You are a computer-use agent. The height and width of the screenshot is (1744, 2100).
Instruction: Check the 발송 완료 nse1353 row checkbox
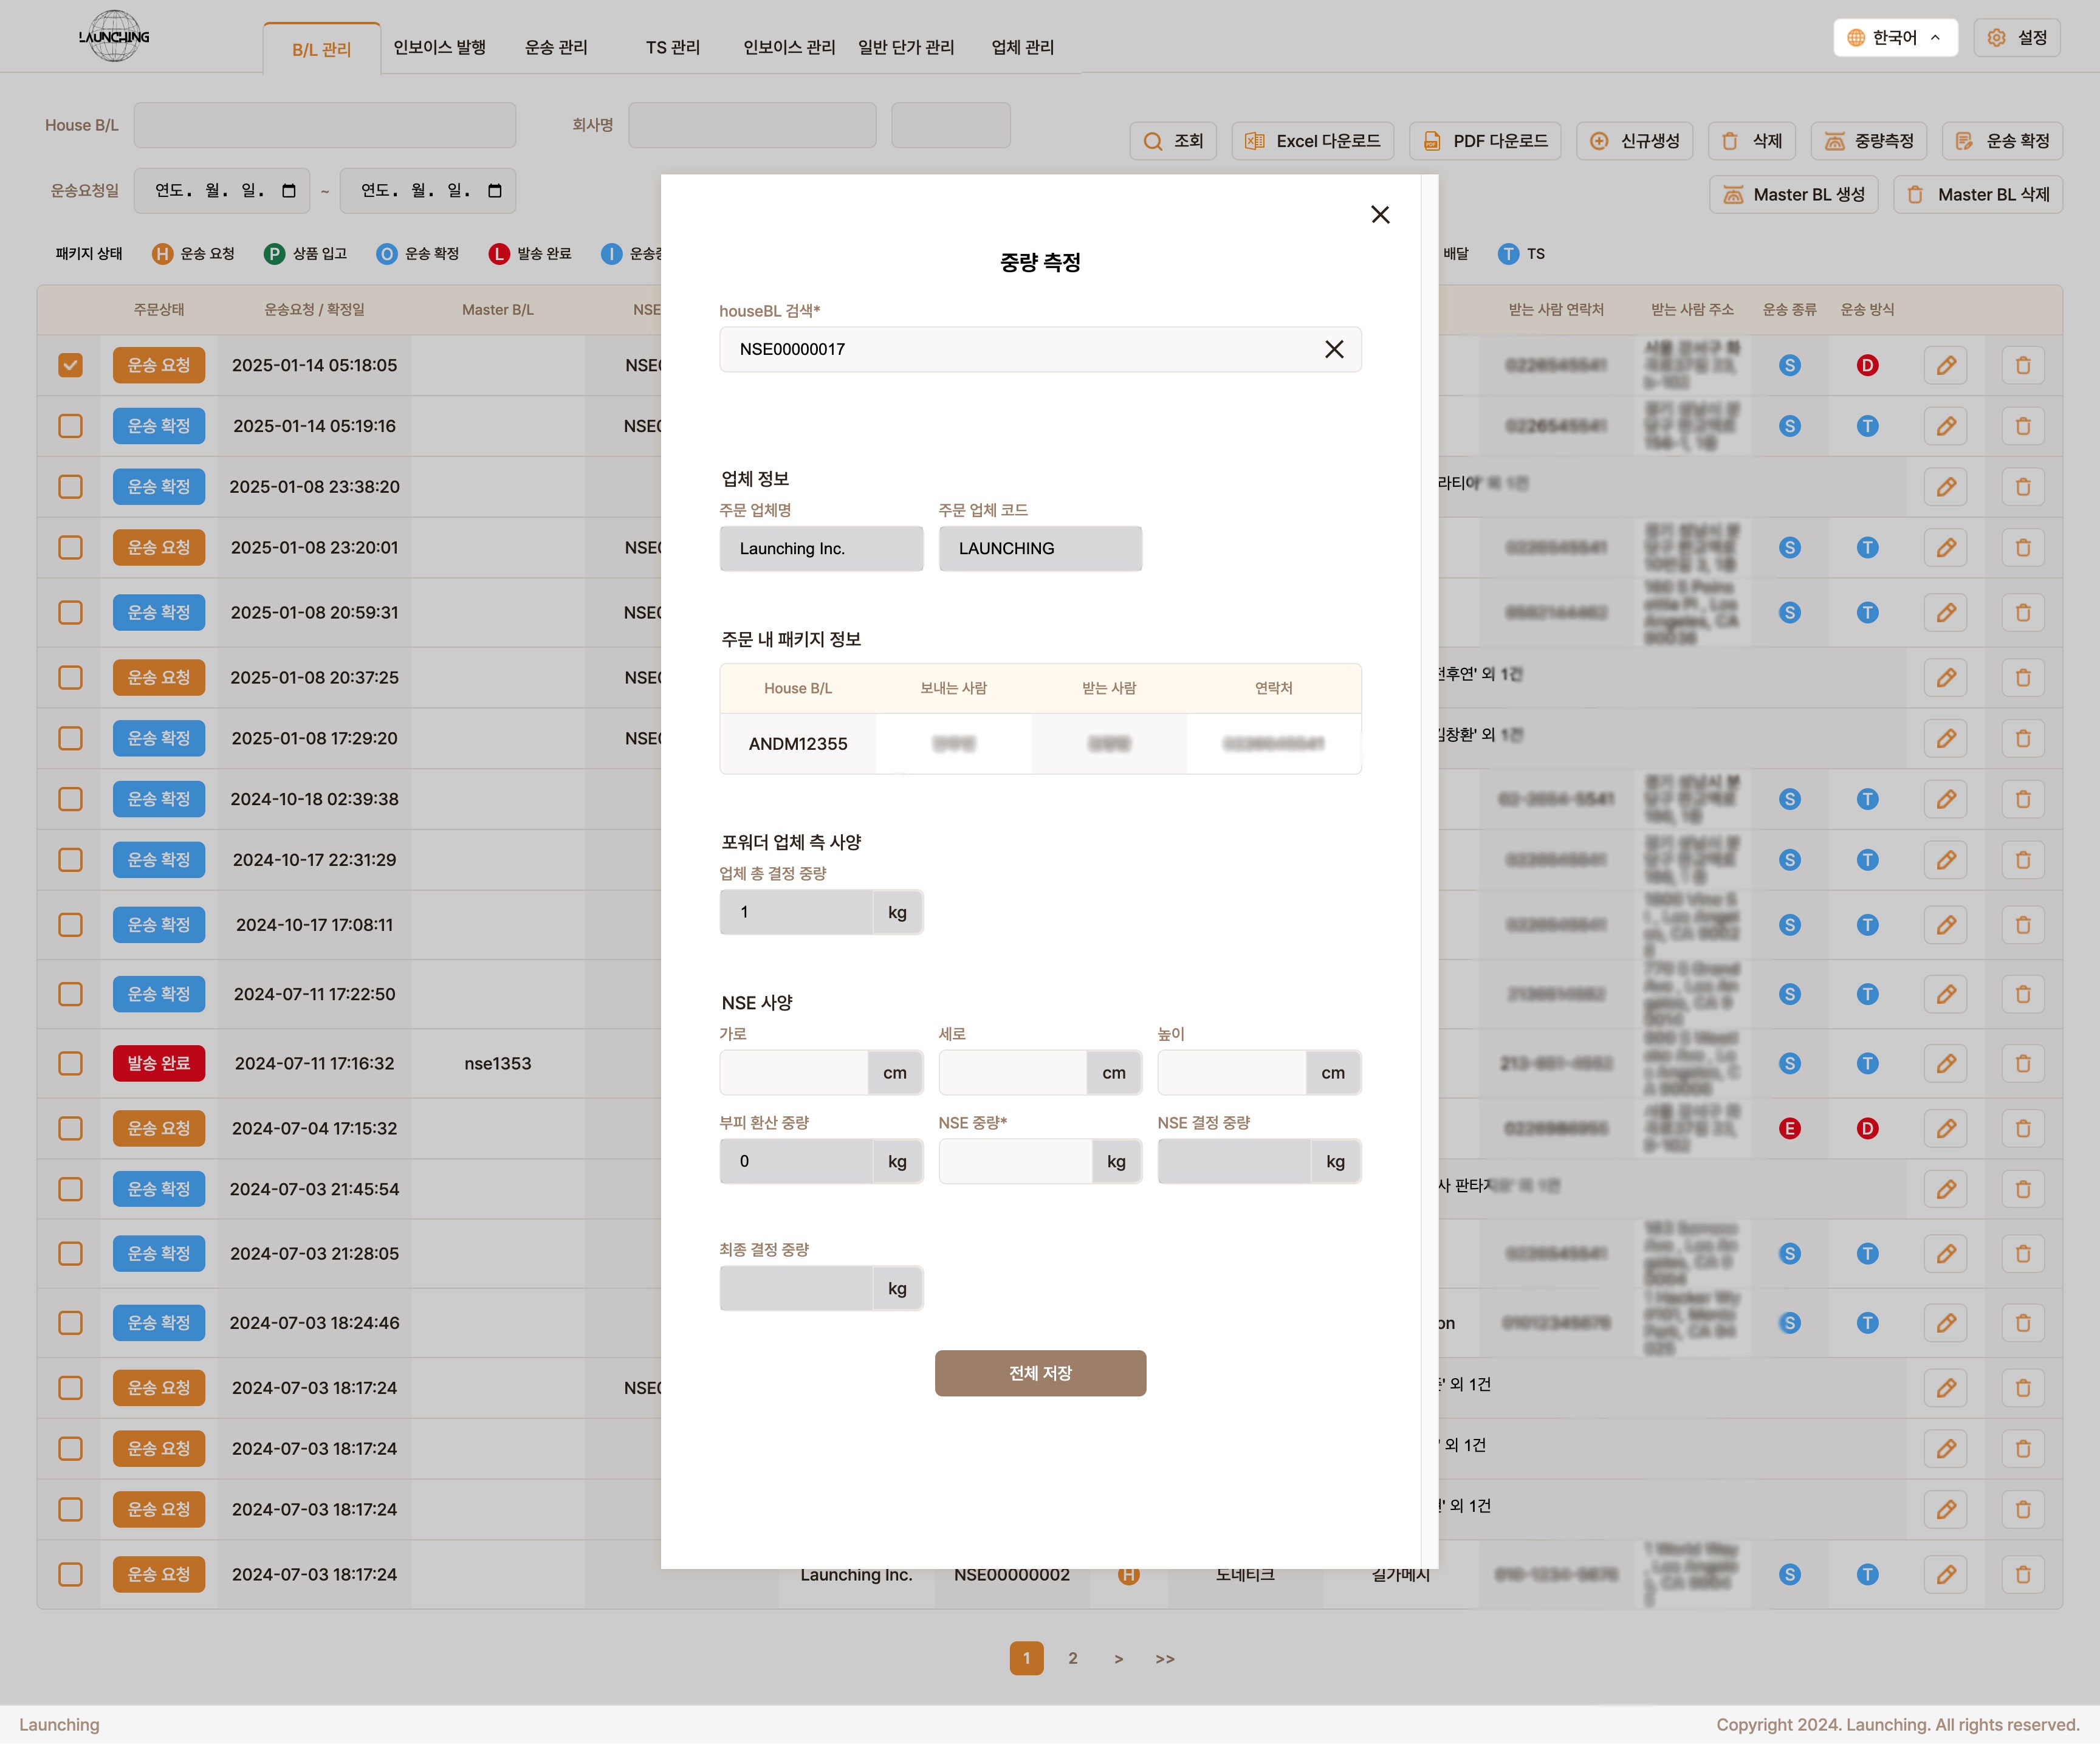click(x=70, y=1063)
